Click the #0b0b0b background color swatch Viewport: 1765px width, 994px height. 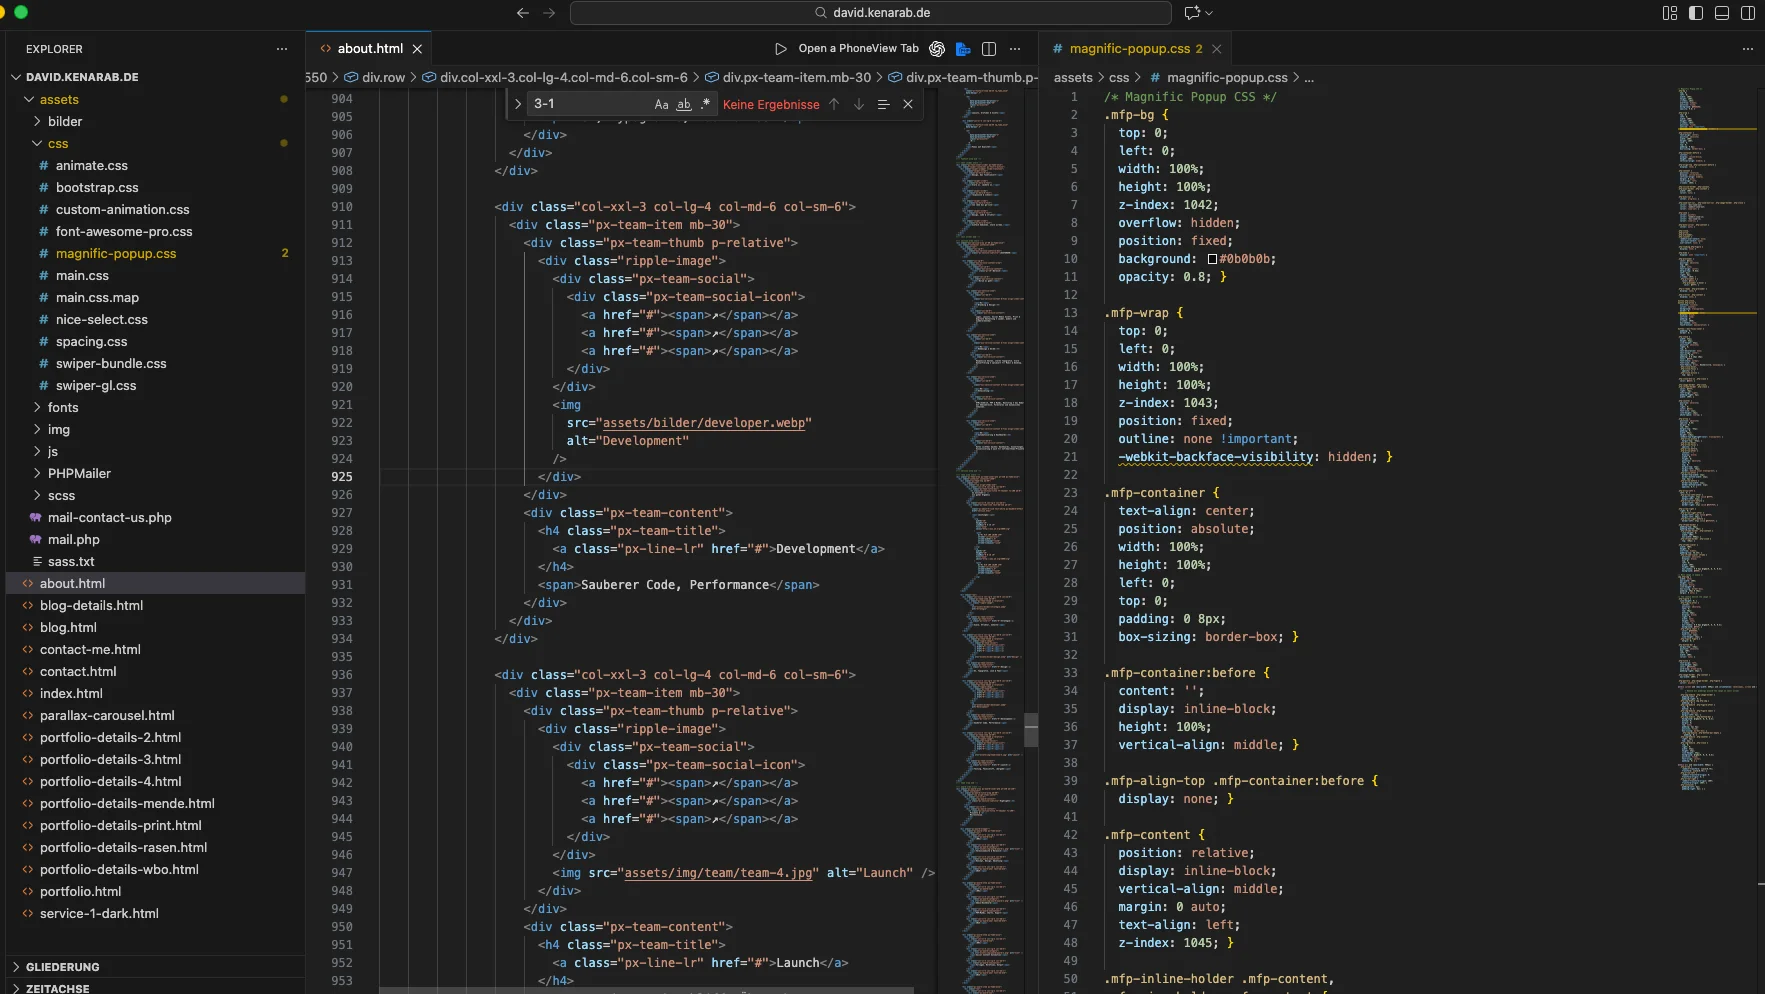point(1212,259)
